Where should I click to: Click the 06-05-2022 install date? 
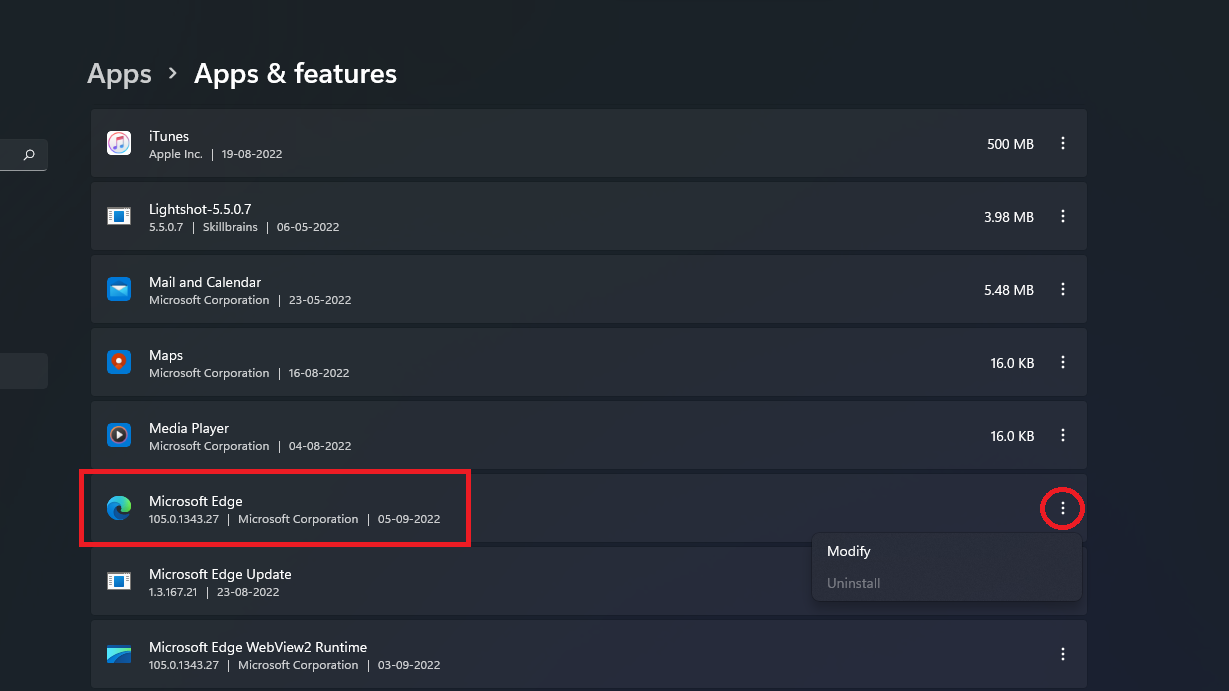pyautogui.click(x=308, y=227)
